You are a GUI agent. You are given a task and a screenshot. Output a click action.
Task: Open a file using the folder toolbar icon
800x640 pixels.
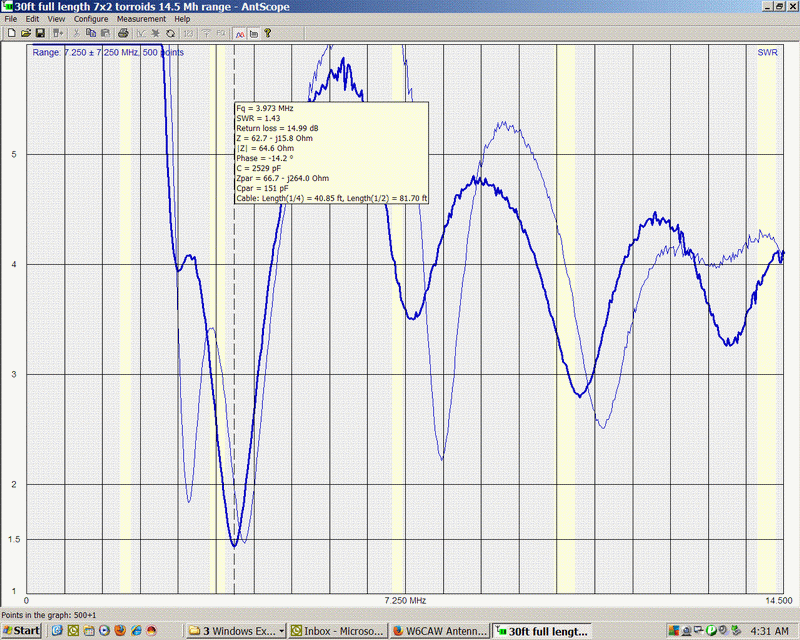click(26, 33)
